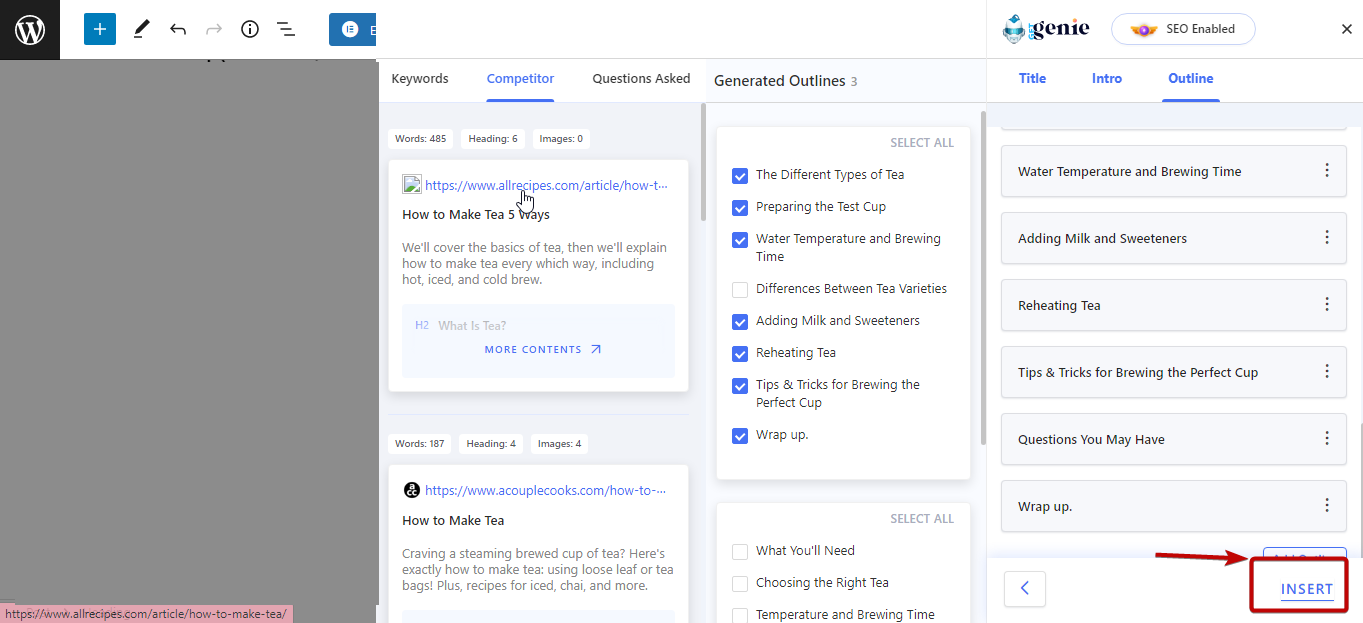Open the Competitor tab
Screen dimensions: 1363x623
520,78
